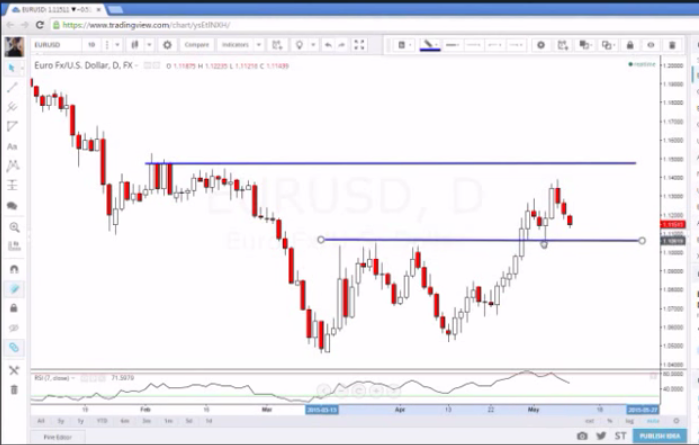This screenshot has width=699, height=445.
Task: Open chart properties gear in top toolbar
Action: tap(167, 45)
